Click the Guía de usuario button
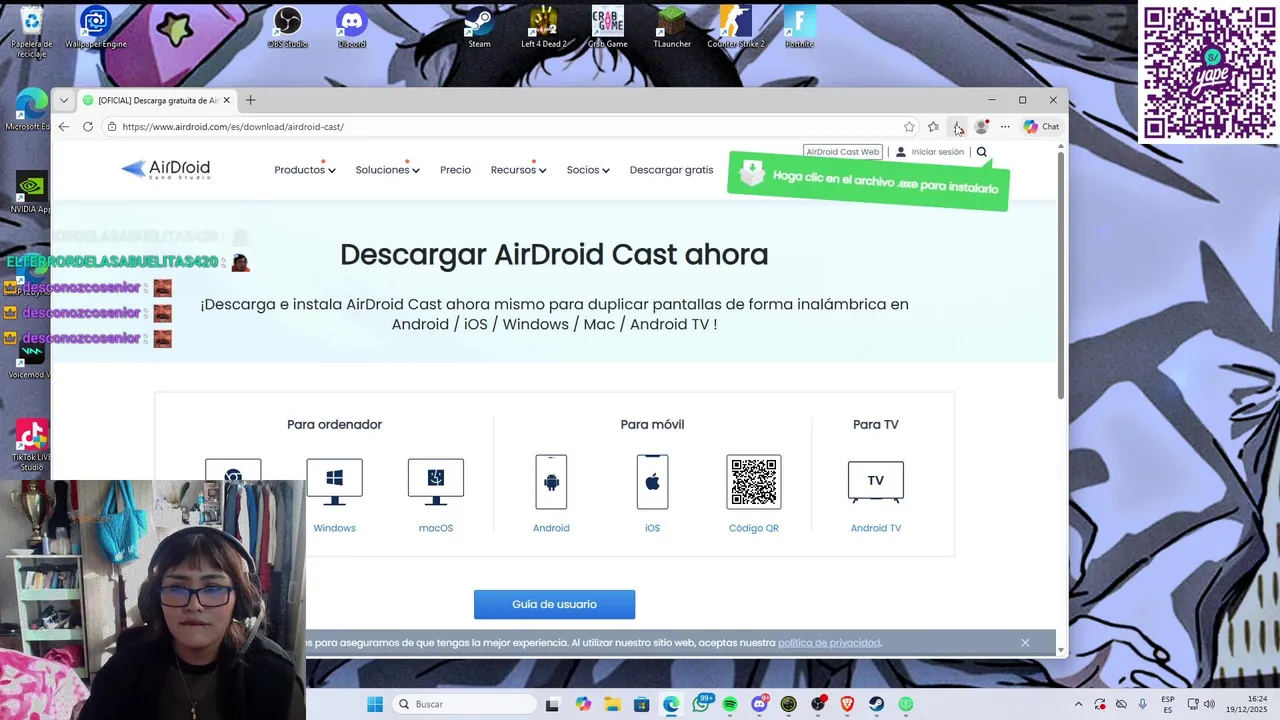Viewport: 1280px width, 720px height. pos(554,604)
